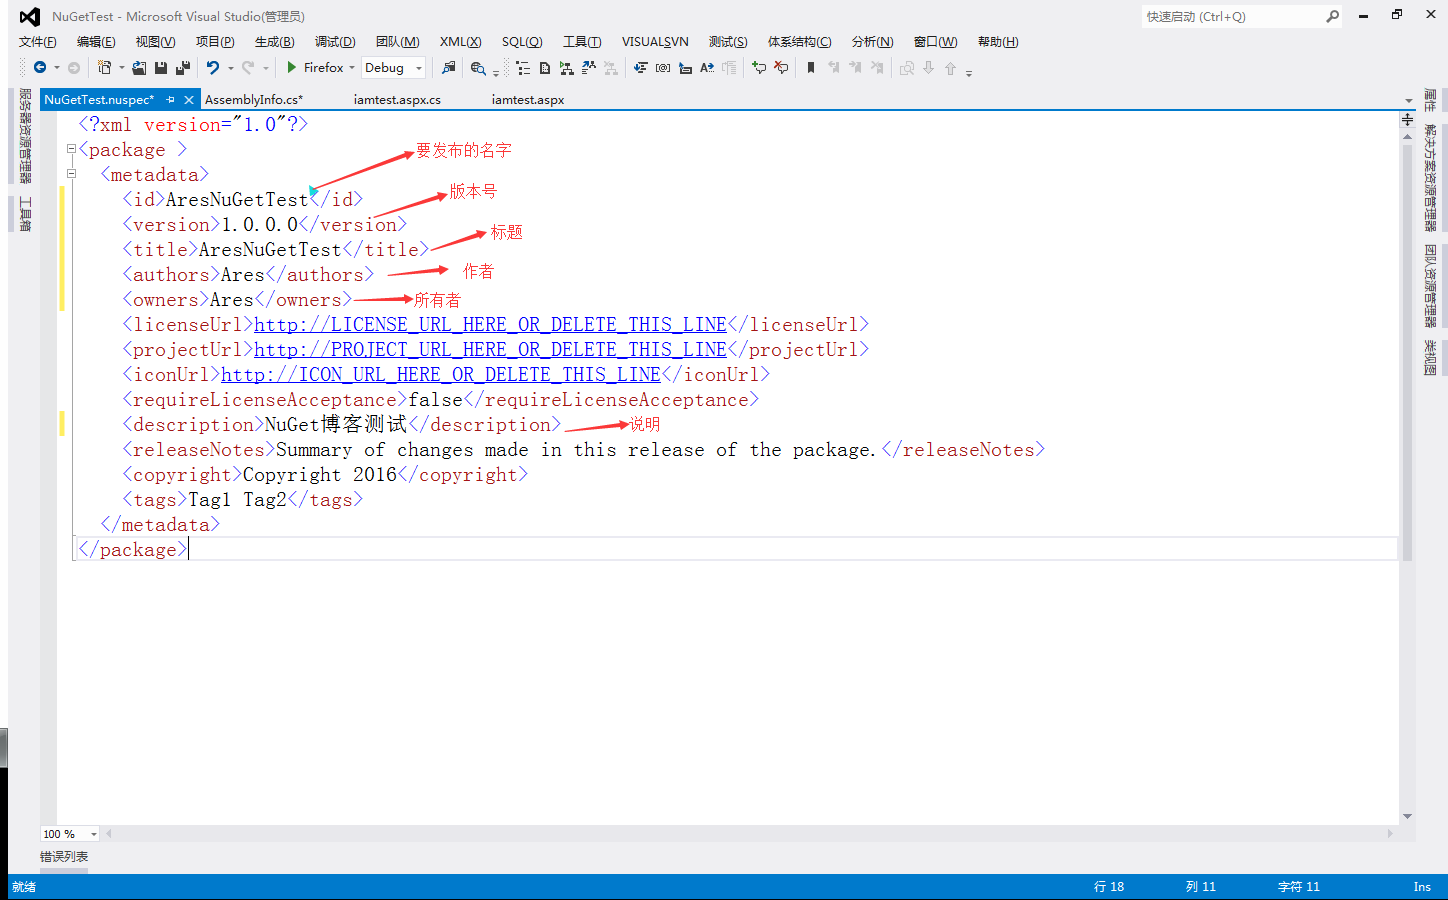Click the [@] Parameter Info icon
1448x900 pixels.
click(x=663, y=68)
